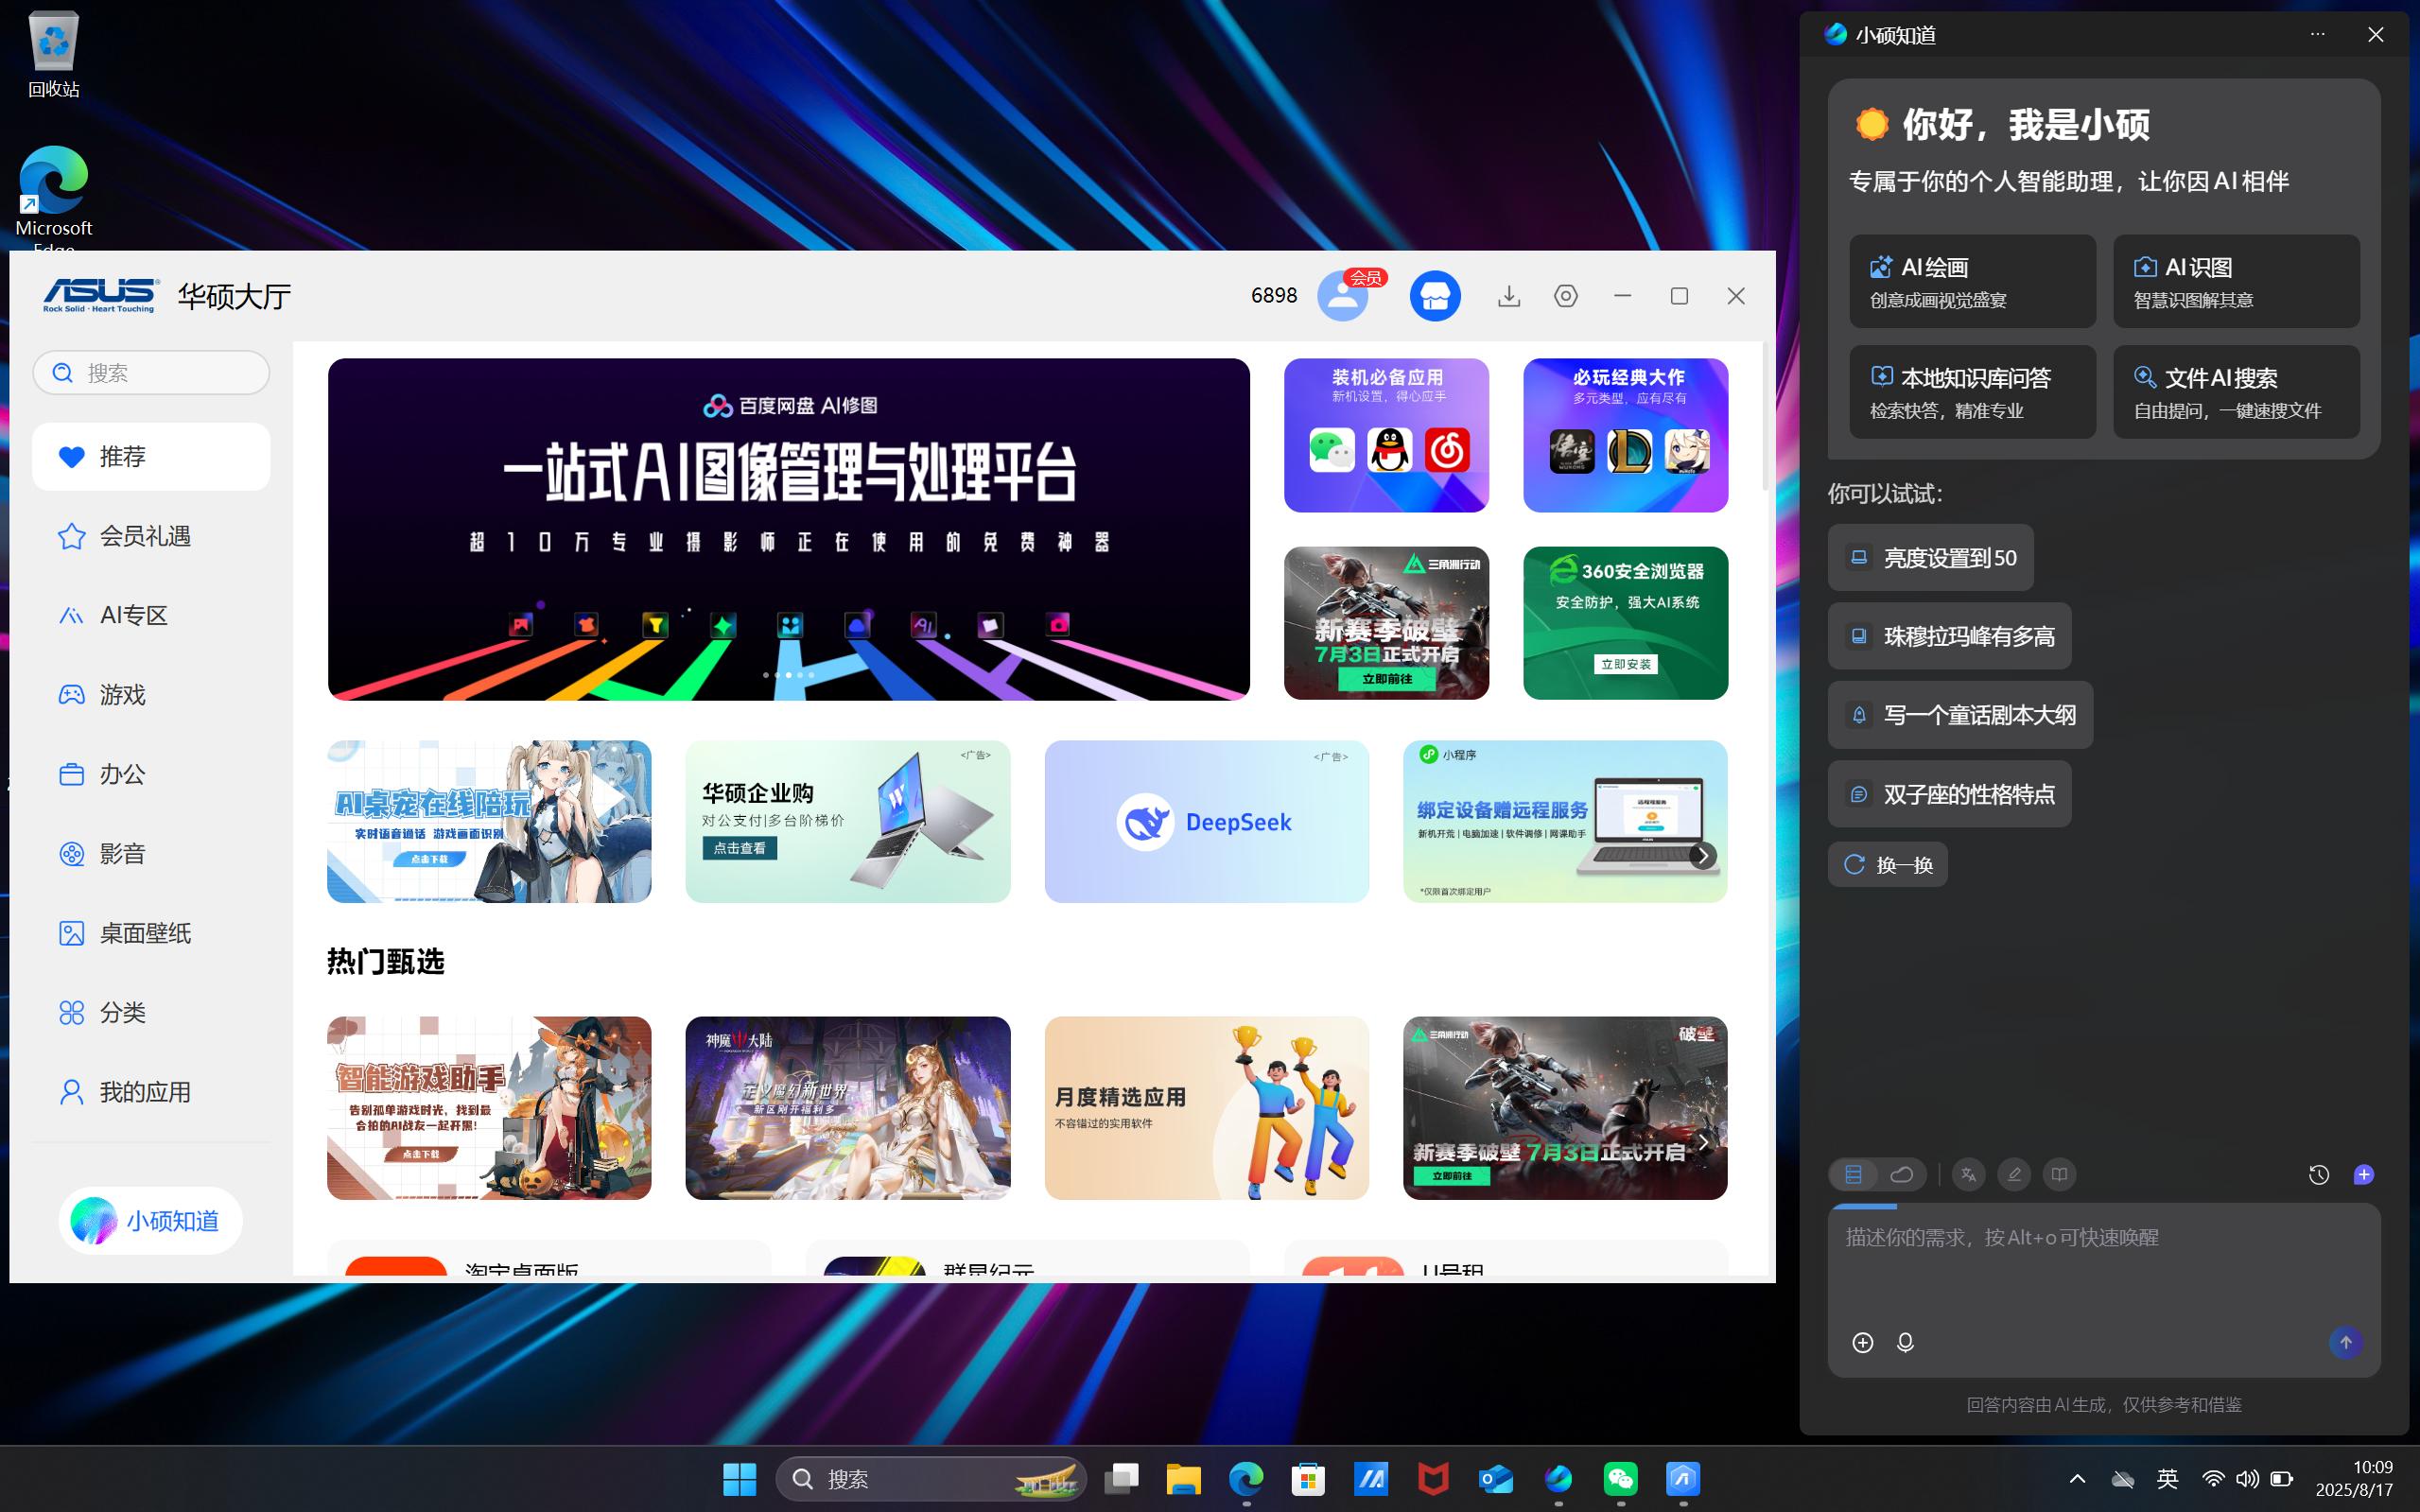This screenshot has height=1512, width=2420.
Task: Open the 必玩经典大作 tile
Action: click(1625, 435)
